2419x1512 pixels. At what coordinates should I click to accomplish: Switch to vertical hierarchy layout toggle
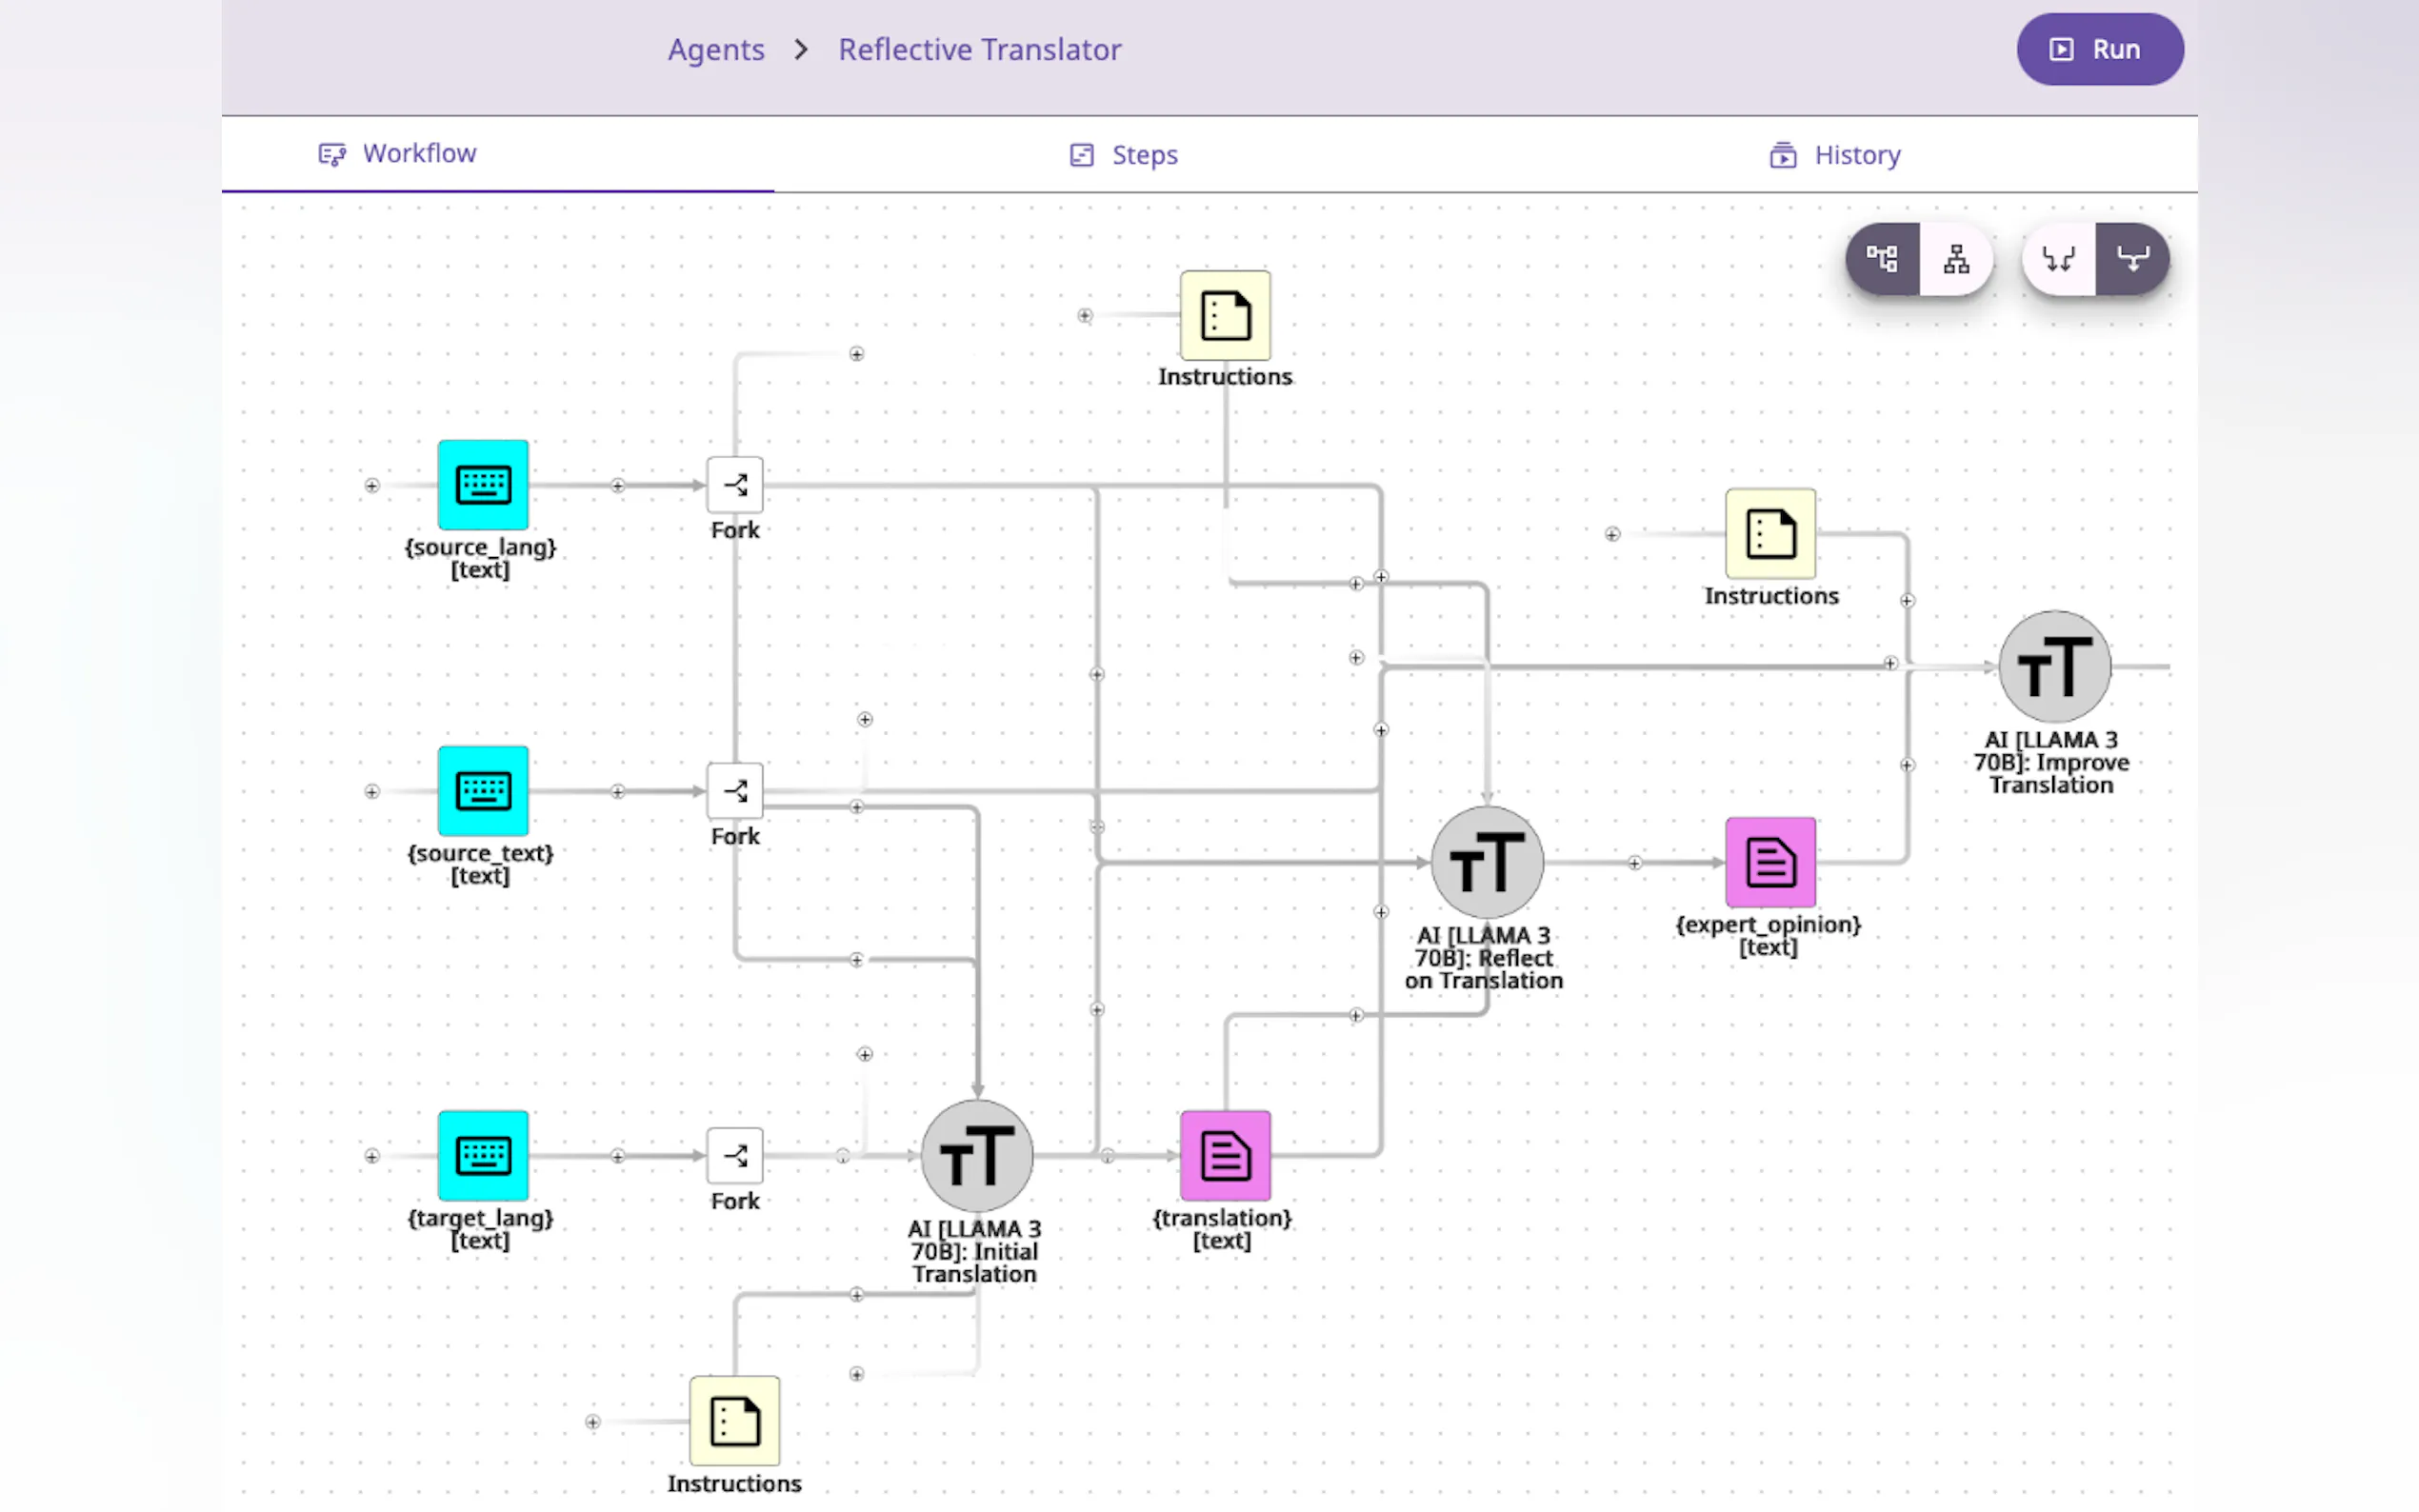1956,260
